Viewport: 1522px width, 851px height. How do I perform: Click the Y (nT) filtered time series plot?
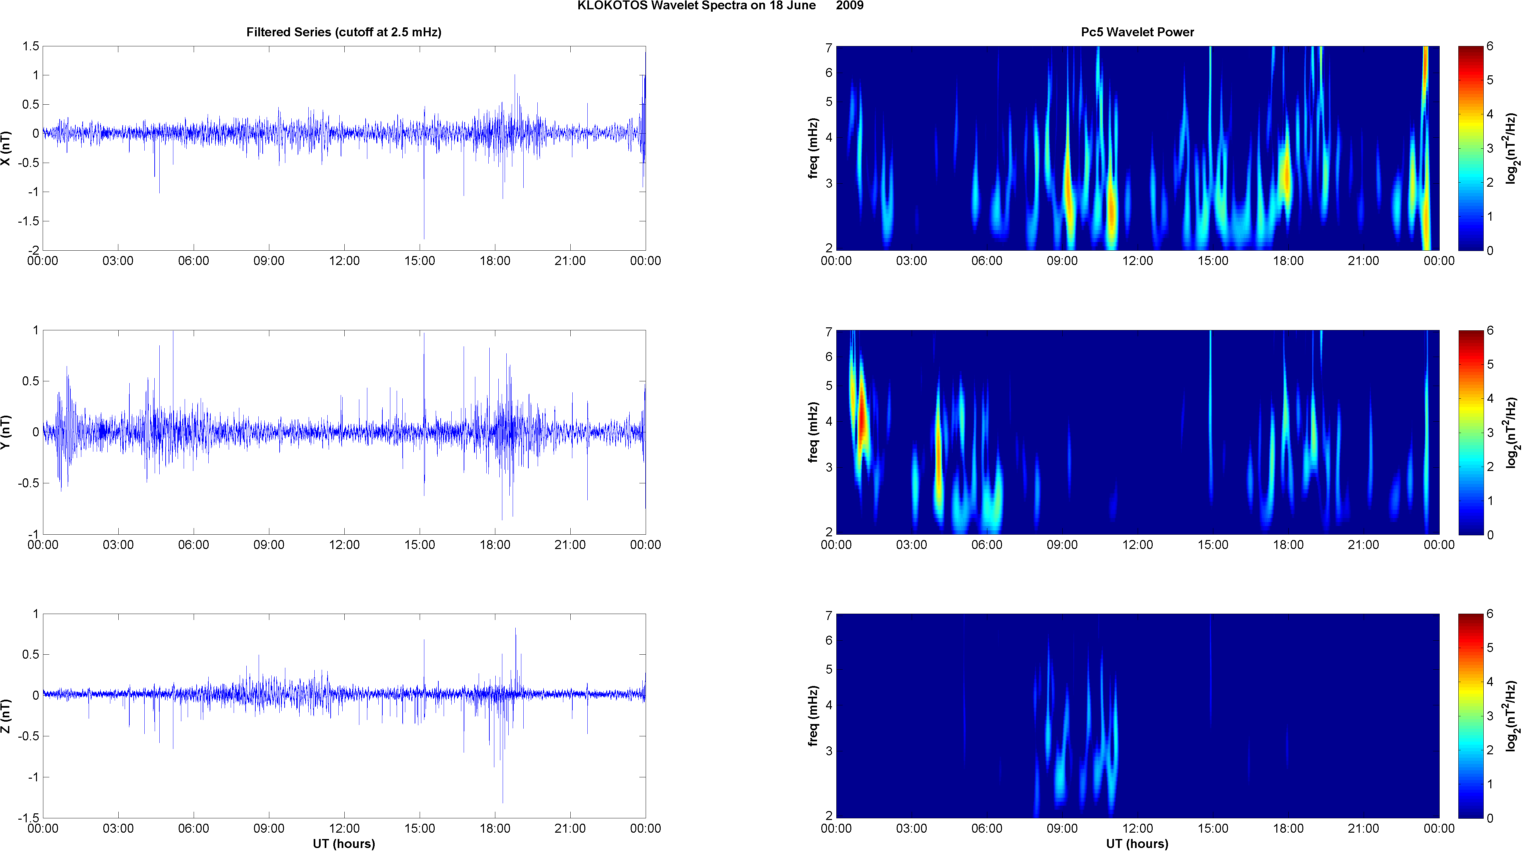click(344, 432)
